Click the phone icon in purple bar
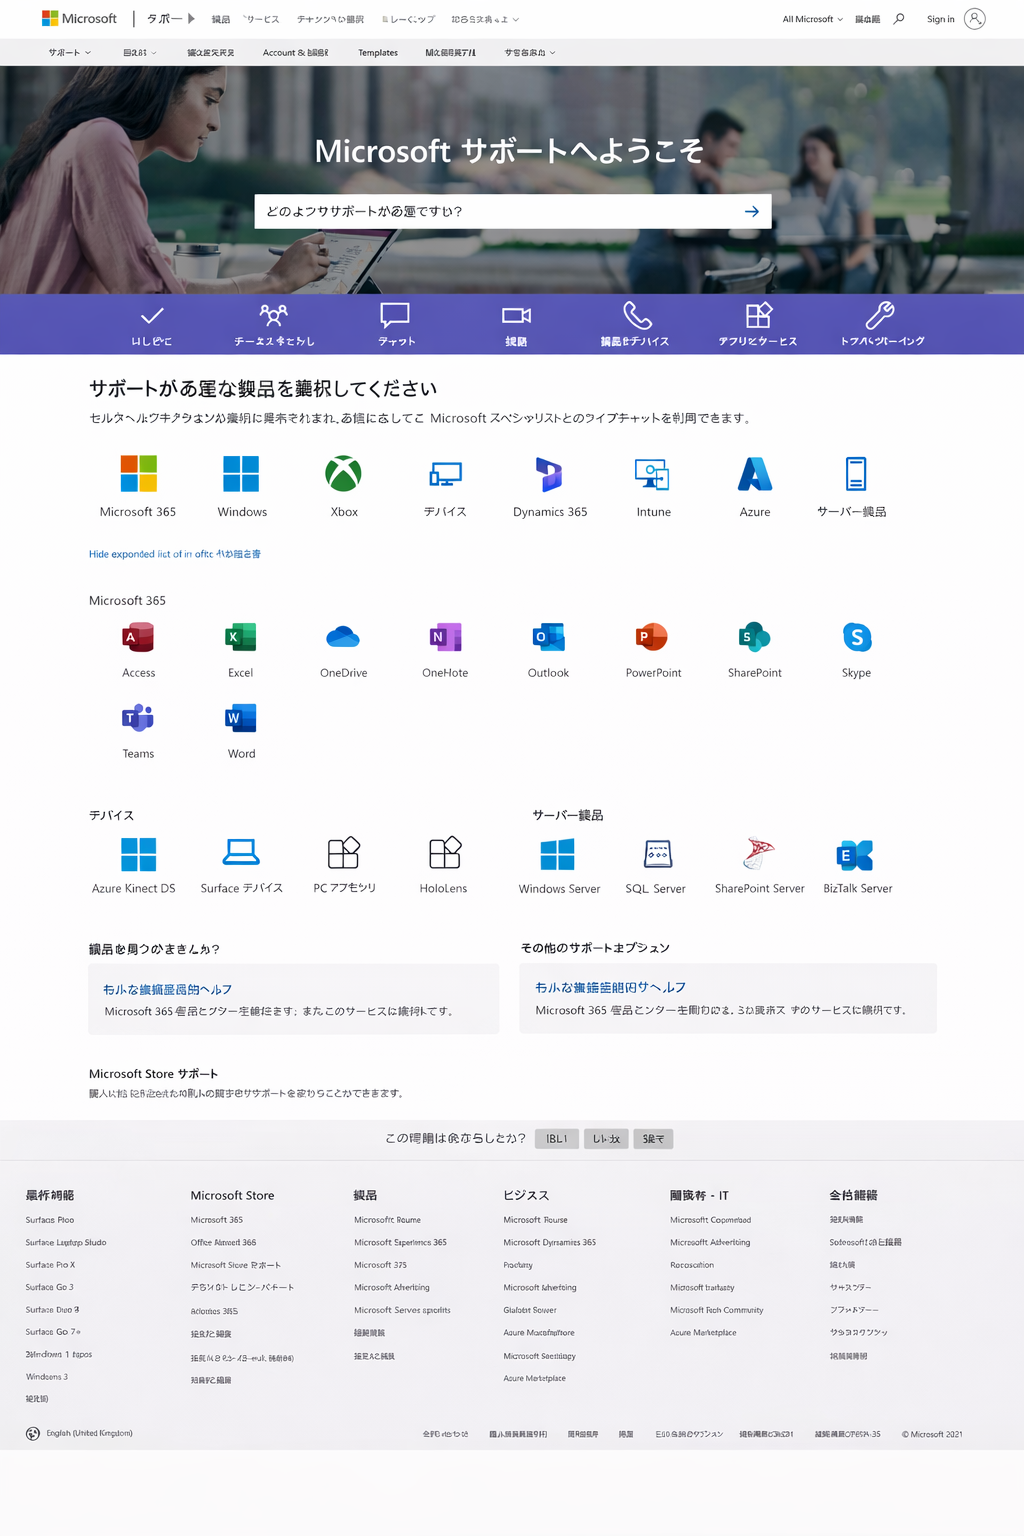Screen dimensions: 1024x1536 [x=636, y=316]
